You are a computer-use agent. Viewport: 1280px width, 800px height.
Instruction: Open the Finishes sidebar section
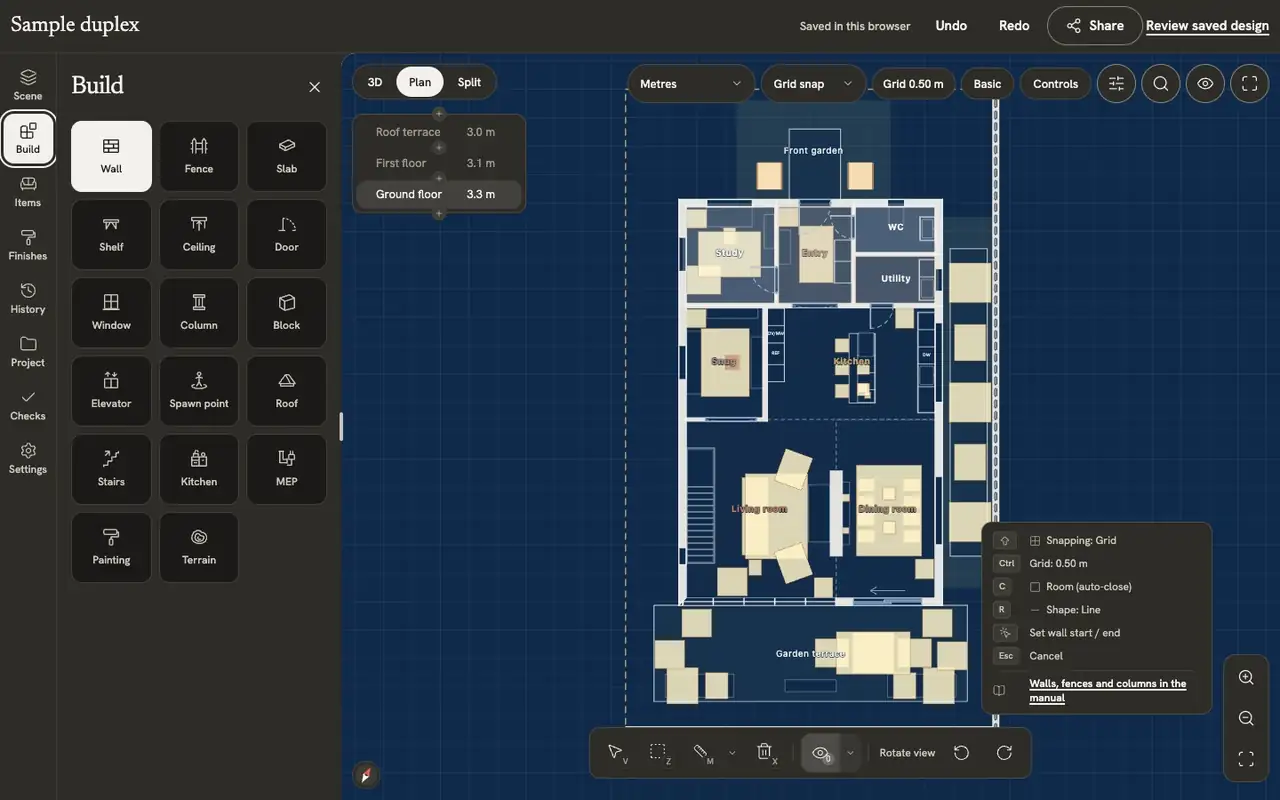(x=28, y=245)
